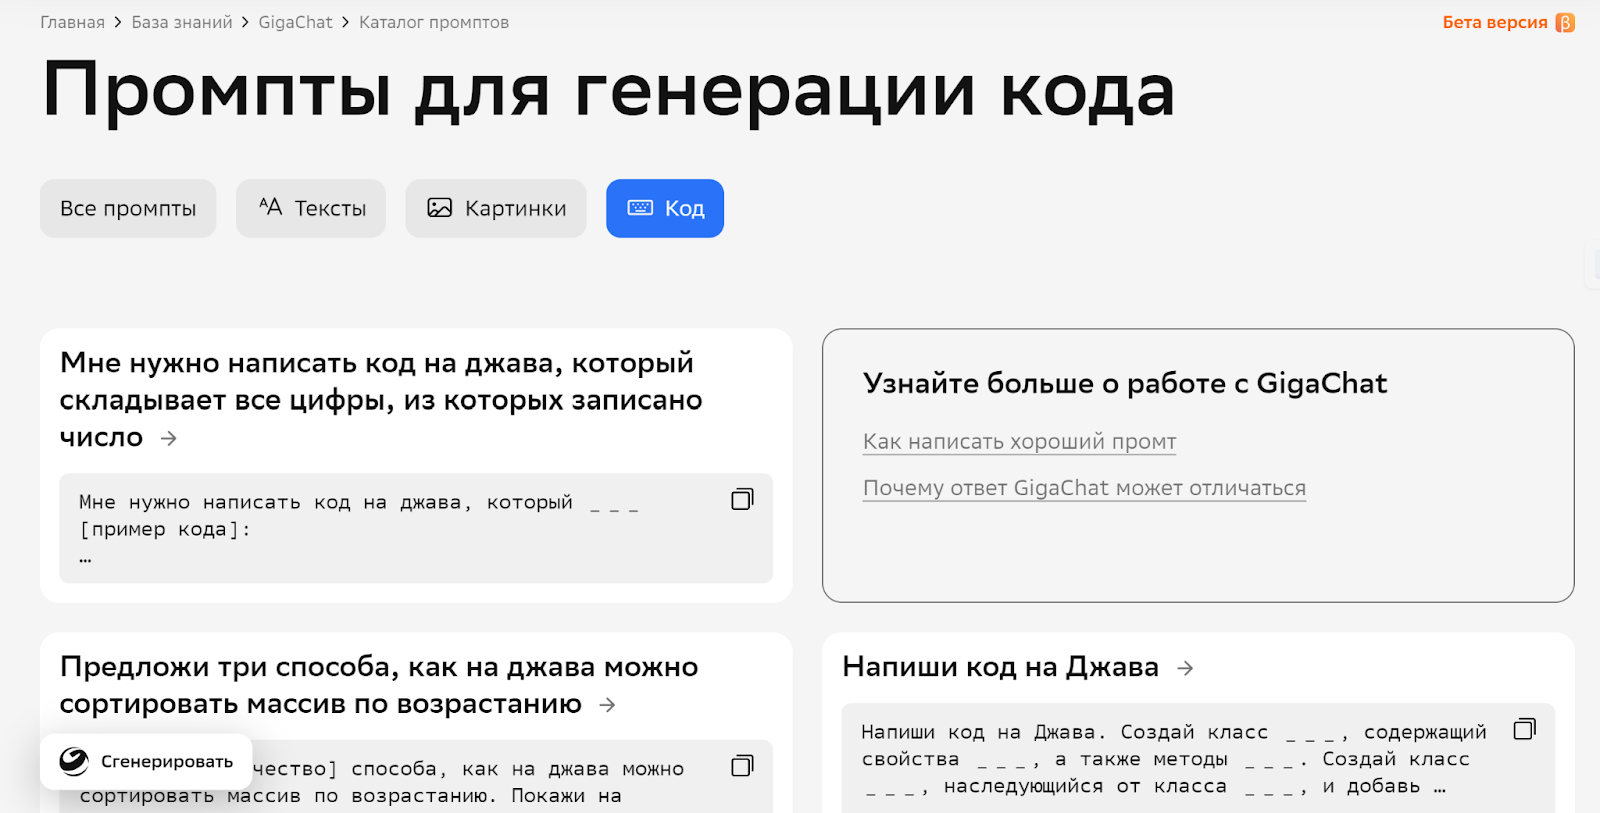Copy the array sorting prompt via copy icon
The height and width of the screenshot is (813, 1600).
click(x=742, y=766)
